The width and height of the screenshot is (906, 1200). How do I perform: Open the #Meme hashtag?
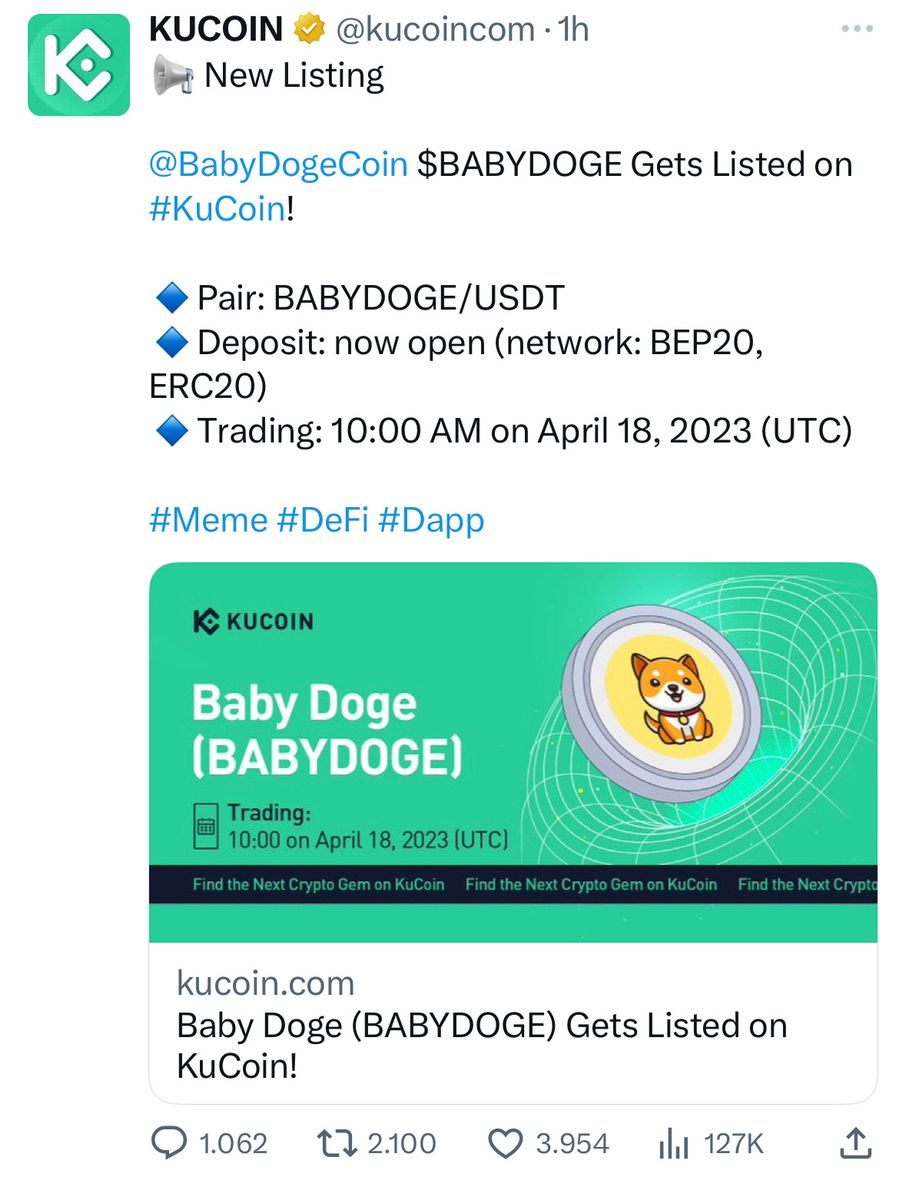pos(208,520)
